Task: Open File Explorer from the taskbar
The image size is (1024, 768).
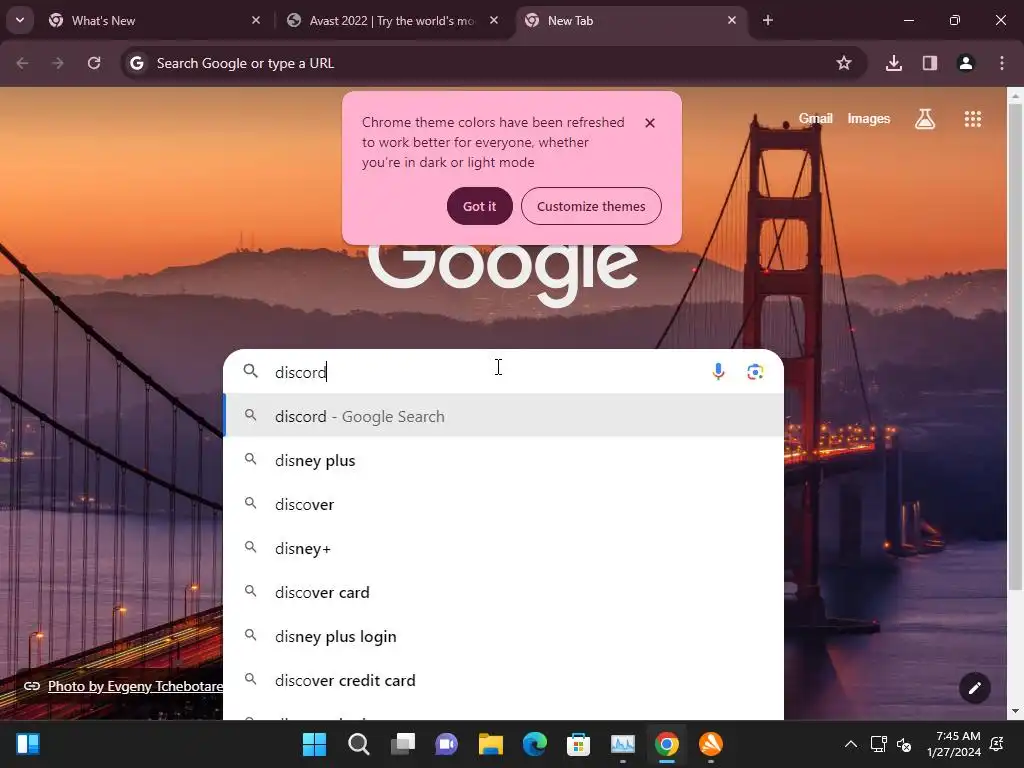Action: 490,744
